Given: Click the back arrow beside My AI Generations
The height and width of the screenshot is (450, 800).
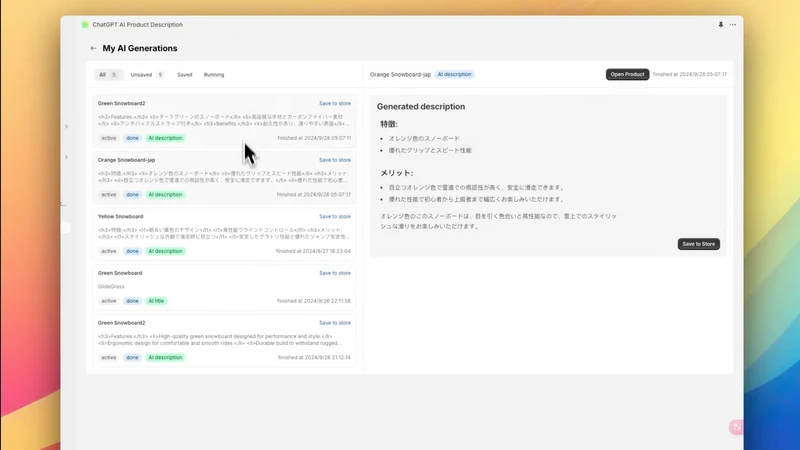Looking at the screenshot, I should pos(93,48).
